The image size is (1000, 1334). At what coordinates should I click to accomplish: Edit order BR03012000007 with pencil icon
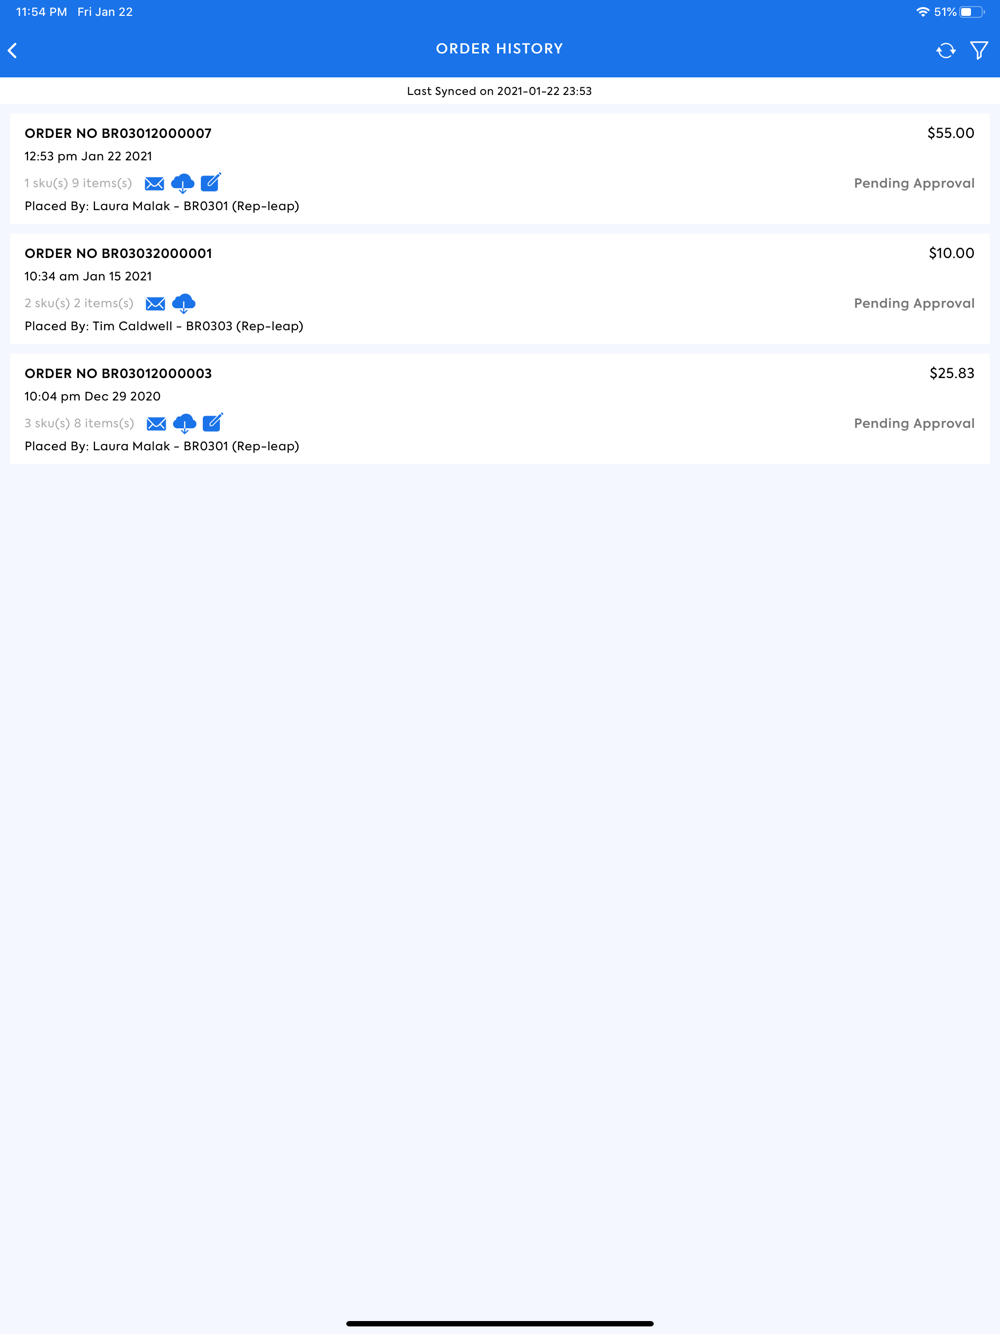coord(211,182)
